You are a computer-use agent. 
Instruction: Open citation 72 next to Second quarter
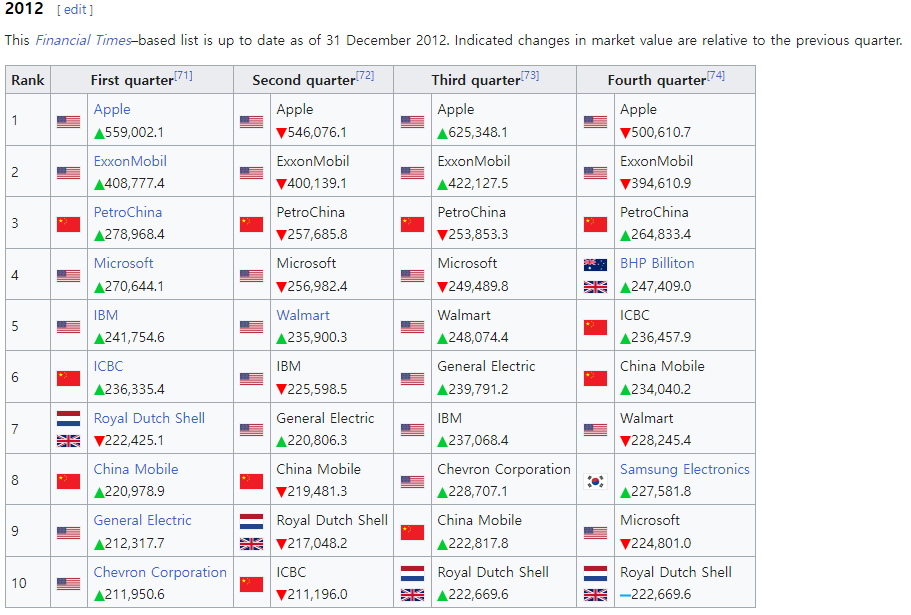pyautogui.click(x=365, y=75)
